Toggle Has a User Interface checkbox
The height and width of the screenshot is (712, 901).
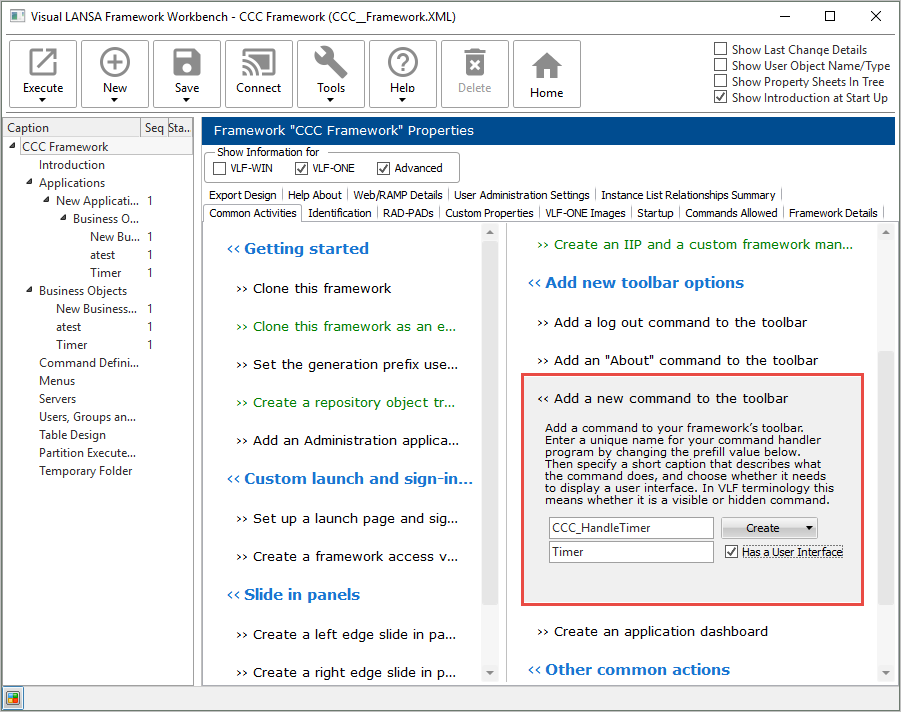tap(732, 552)
